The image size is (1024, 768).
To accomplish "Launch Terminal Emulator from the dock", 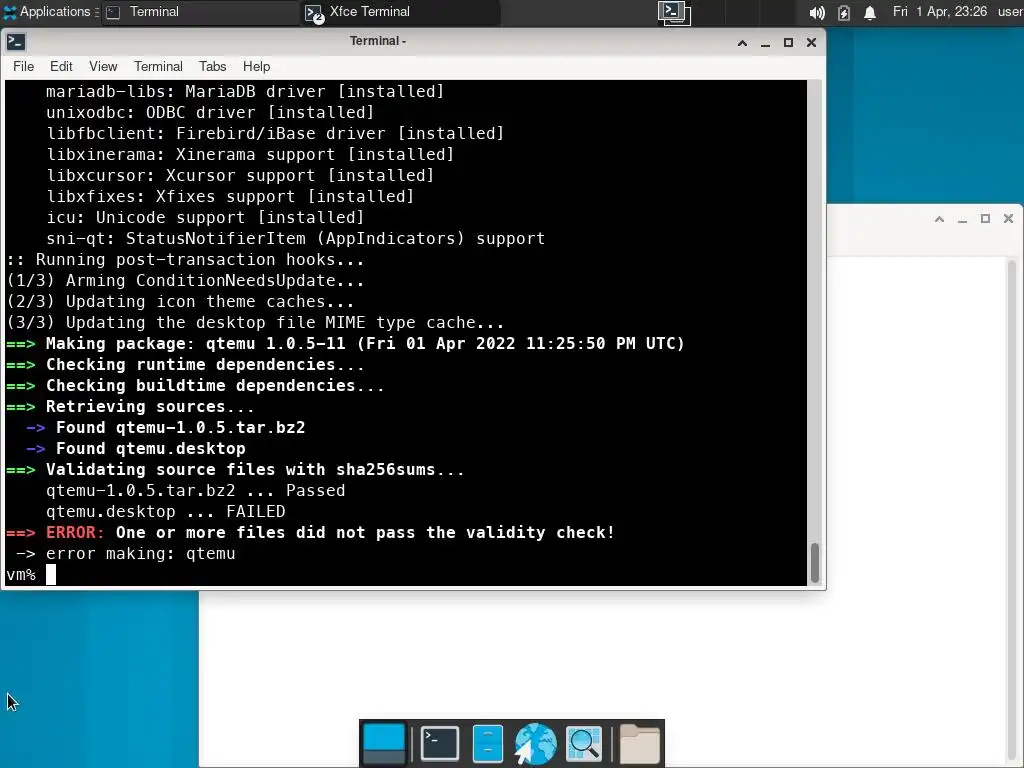I will [x=440, y=743].
